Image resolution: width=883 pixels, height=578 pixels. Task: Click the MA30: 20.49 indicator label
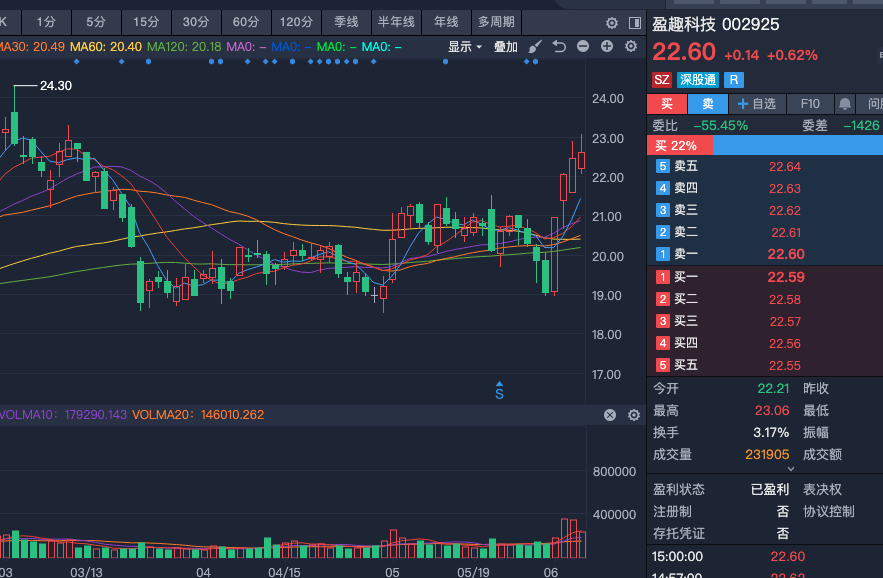[x=32, y=47]
